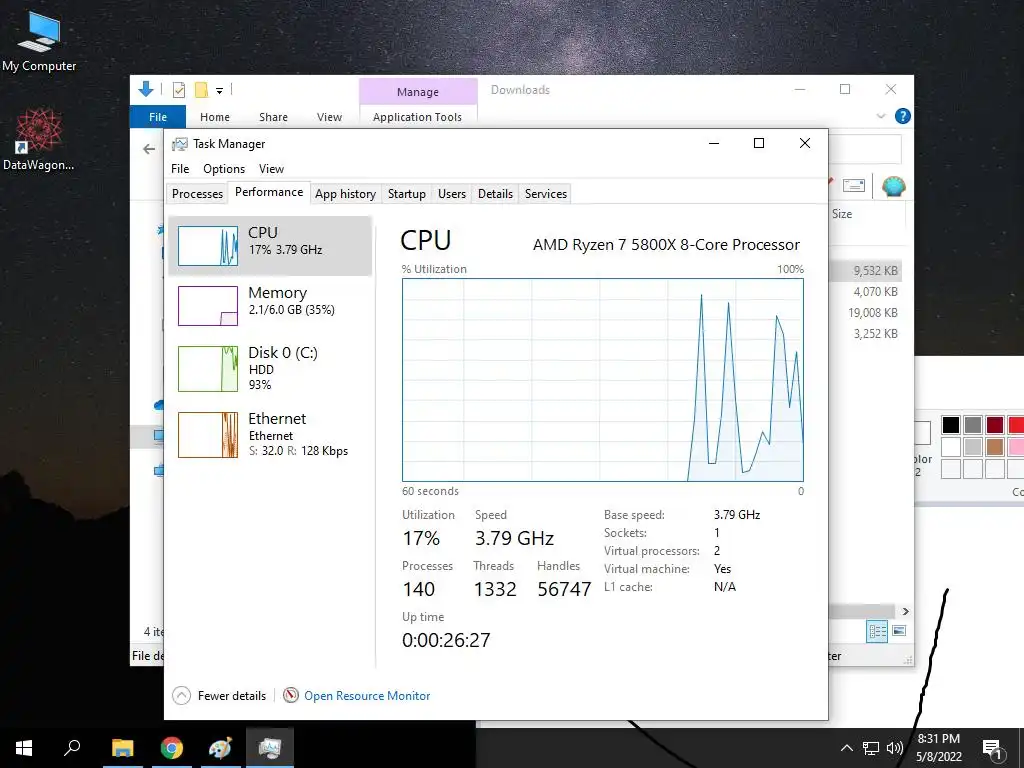Click the taskbar Search magnifier
The height and width of the screenshot is (768, 1024).
pyautogui.click(x=72, y=748)
